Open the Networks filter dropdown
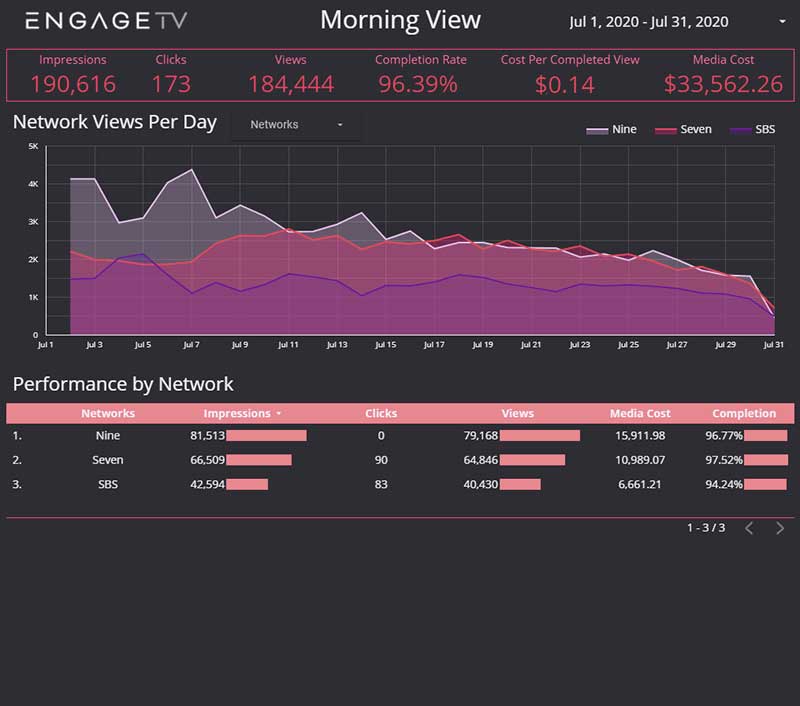Viewport: 800px width, 706px height. 296,125
